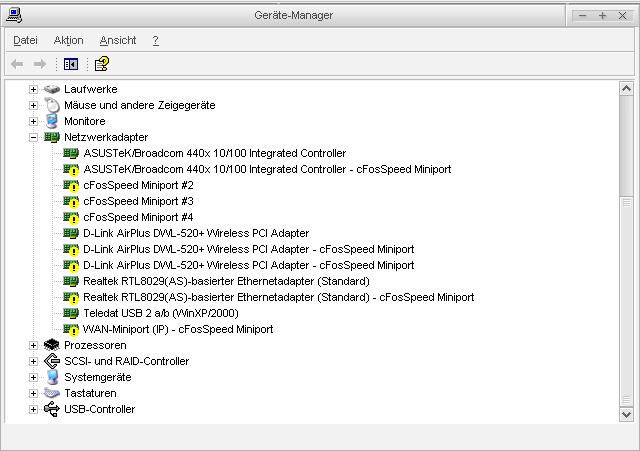Click the SCSI- und RAID-Controller icon

point(52,361)
